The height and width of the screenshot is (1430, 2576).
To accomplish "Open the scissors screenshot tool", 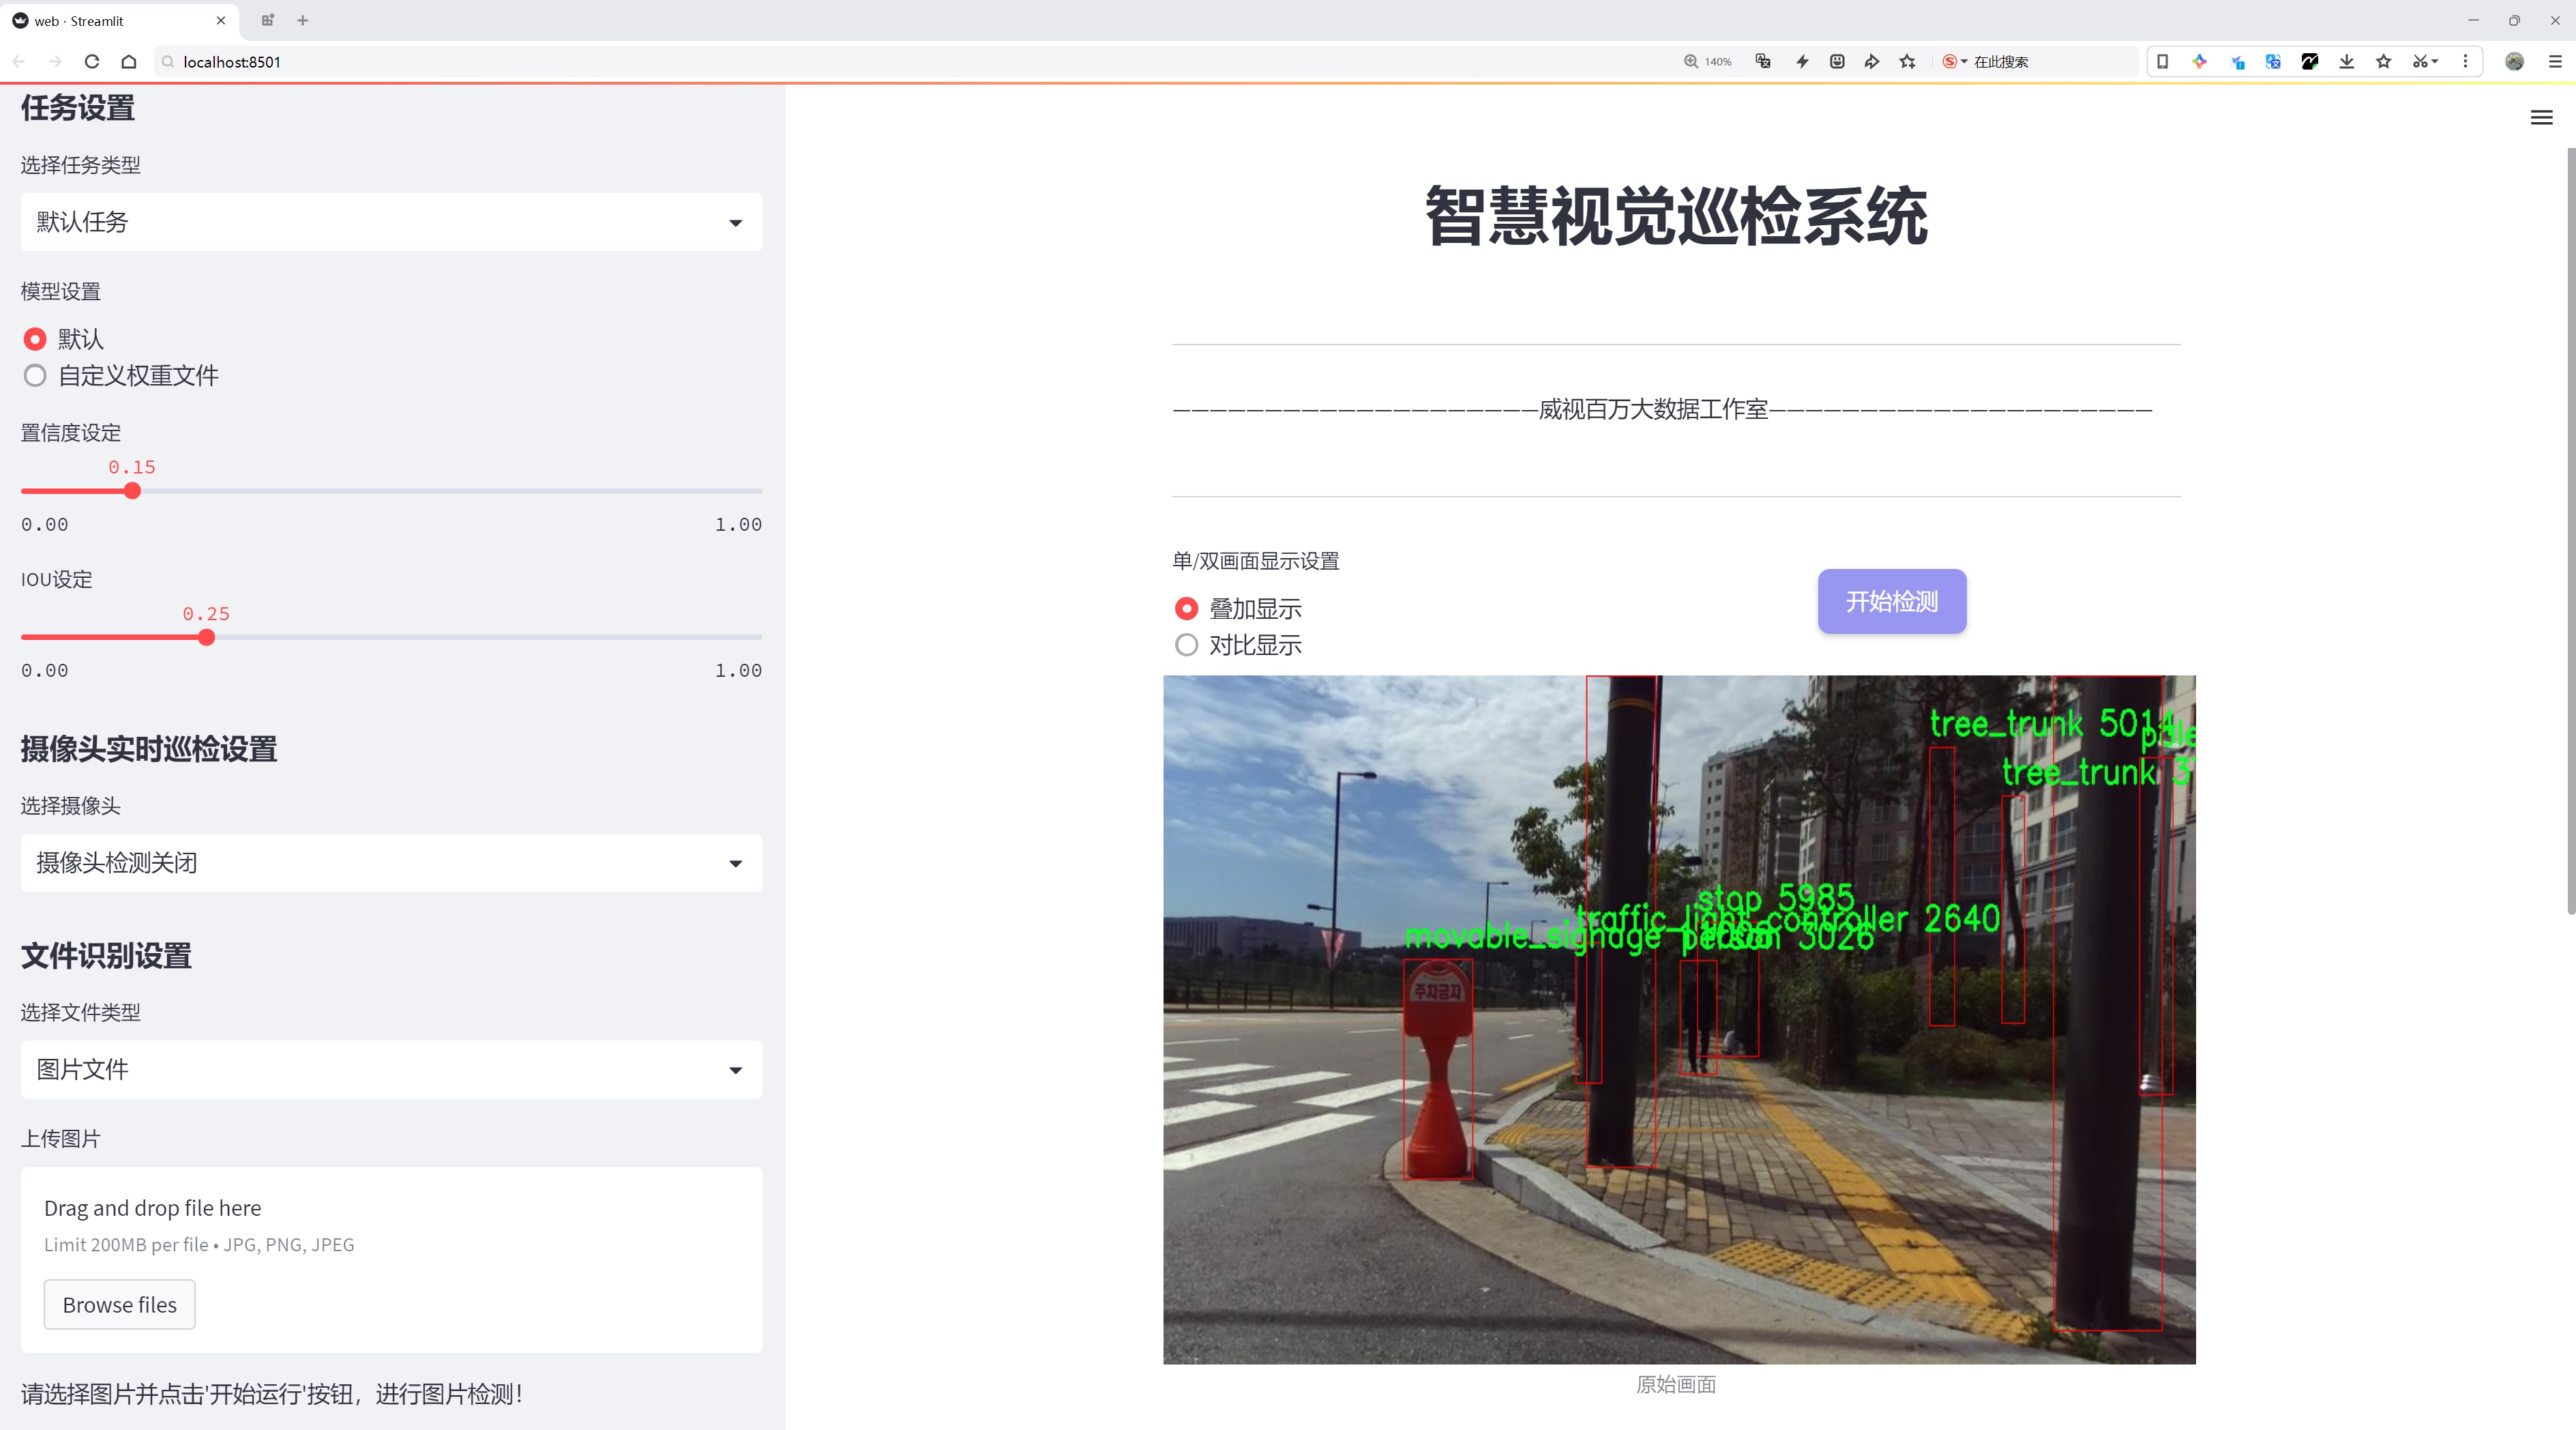I will [x=2418, y=62].
